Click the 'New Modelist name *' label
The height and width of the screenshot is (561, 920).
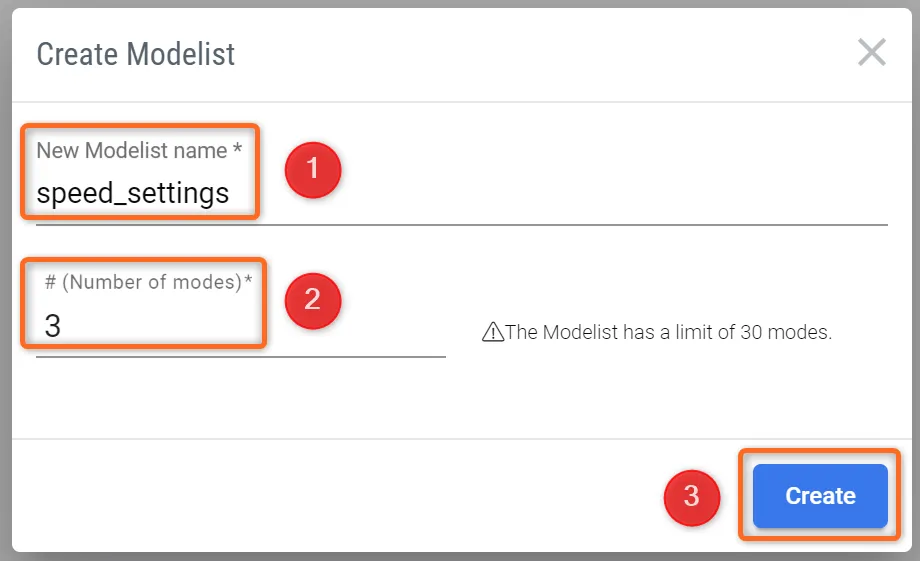tap(132, 151)
